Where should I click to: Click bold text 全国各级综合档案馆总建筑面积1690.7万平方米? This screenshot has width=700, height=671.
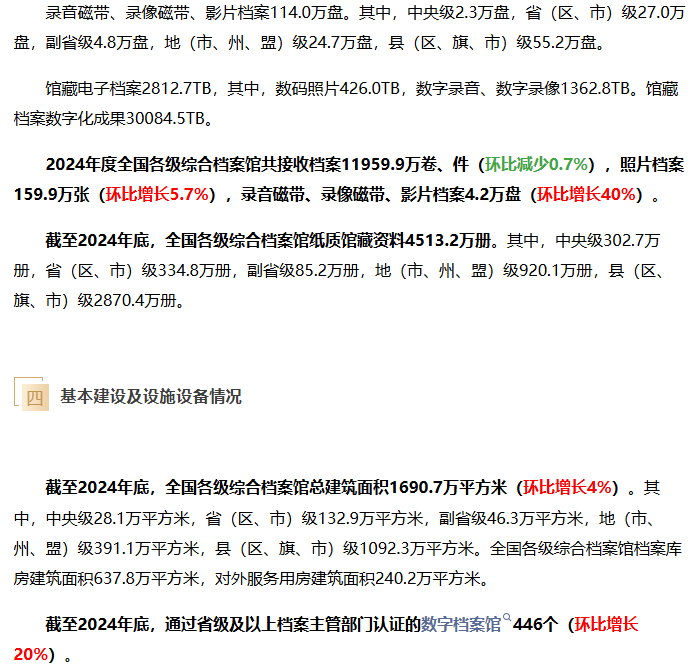[x=339, y=489]
